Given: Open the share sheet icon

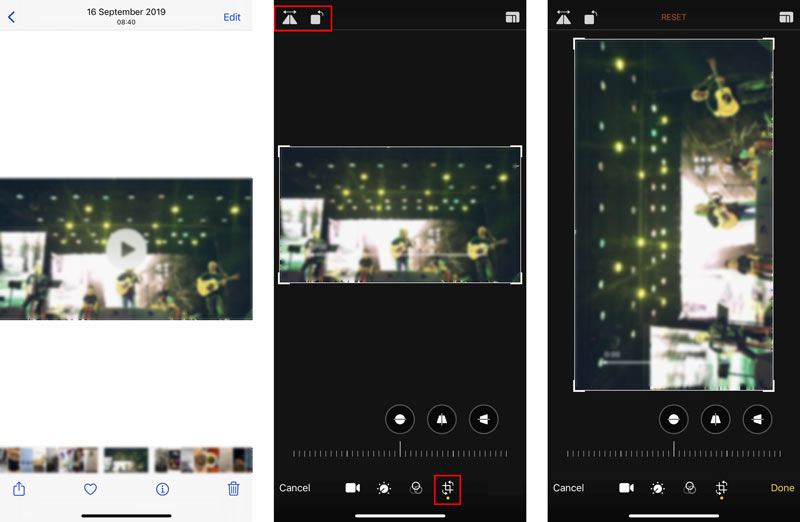Looking at the screenshot, I should 19,489.
